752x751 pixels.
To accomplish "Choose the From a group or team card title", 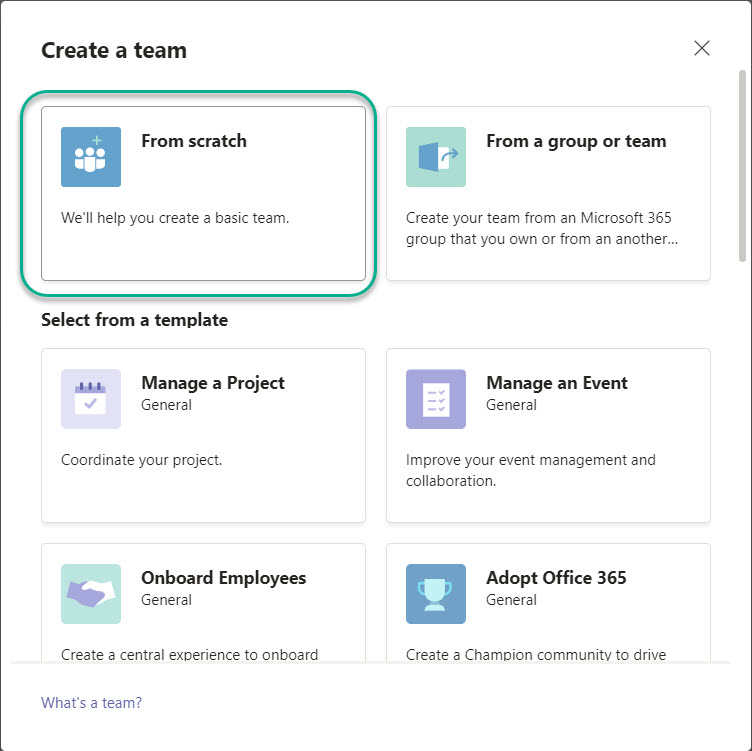I will (576, 141).
